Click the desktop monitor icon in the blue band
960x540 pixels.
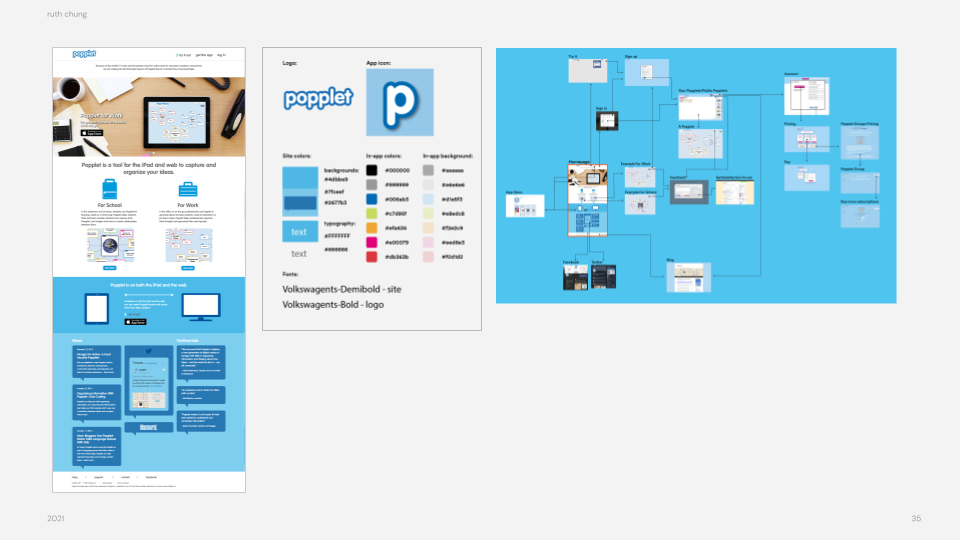click(201, 307)
